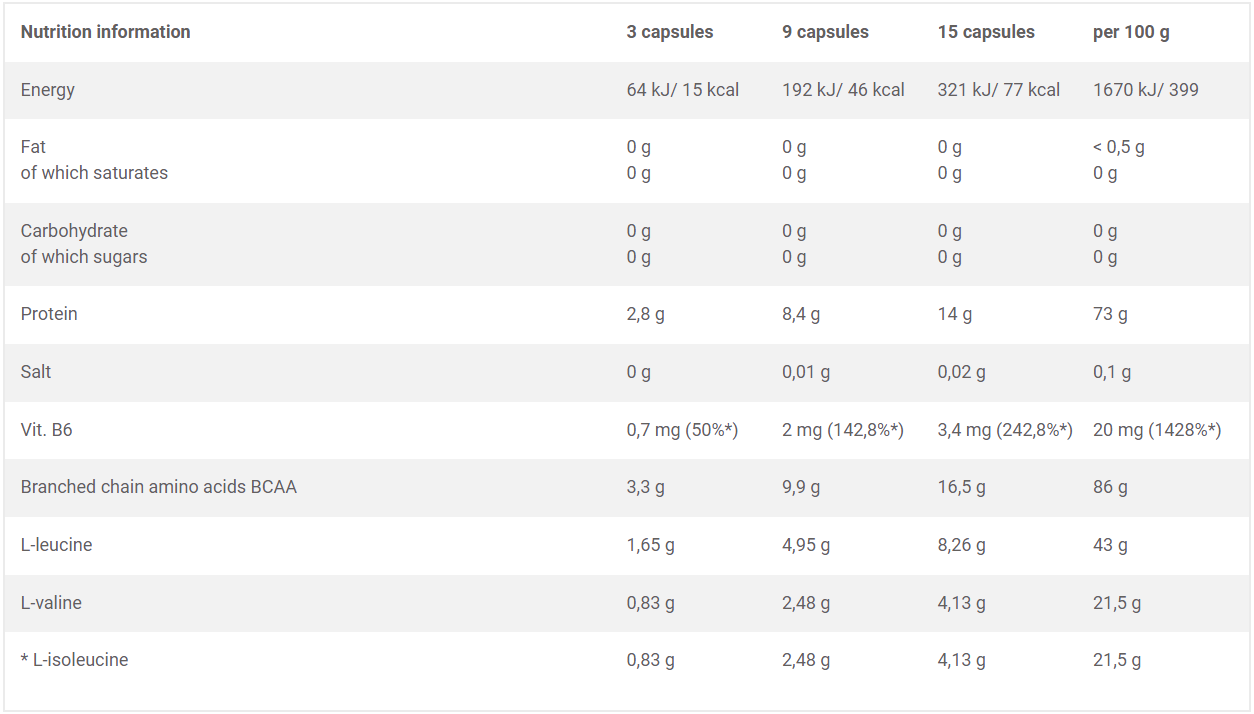
Task: Click the 'Protein' row label
Action: tap(49, 314)
